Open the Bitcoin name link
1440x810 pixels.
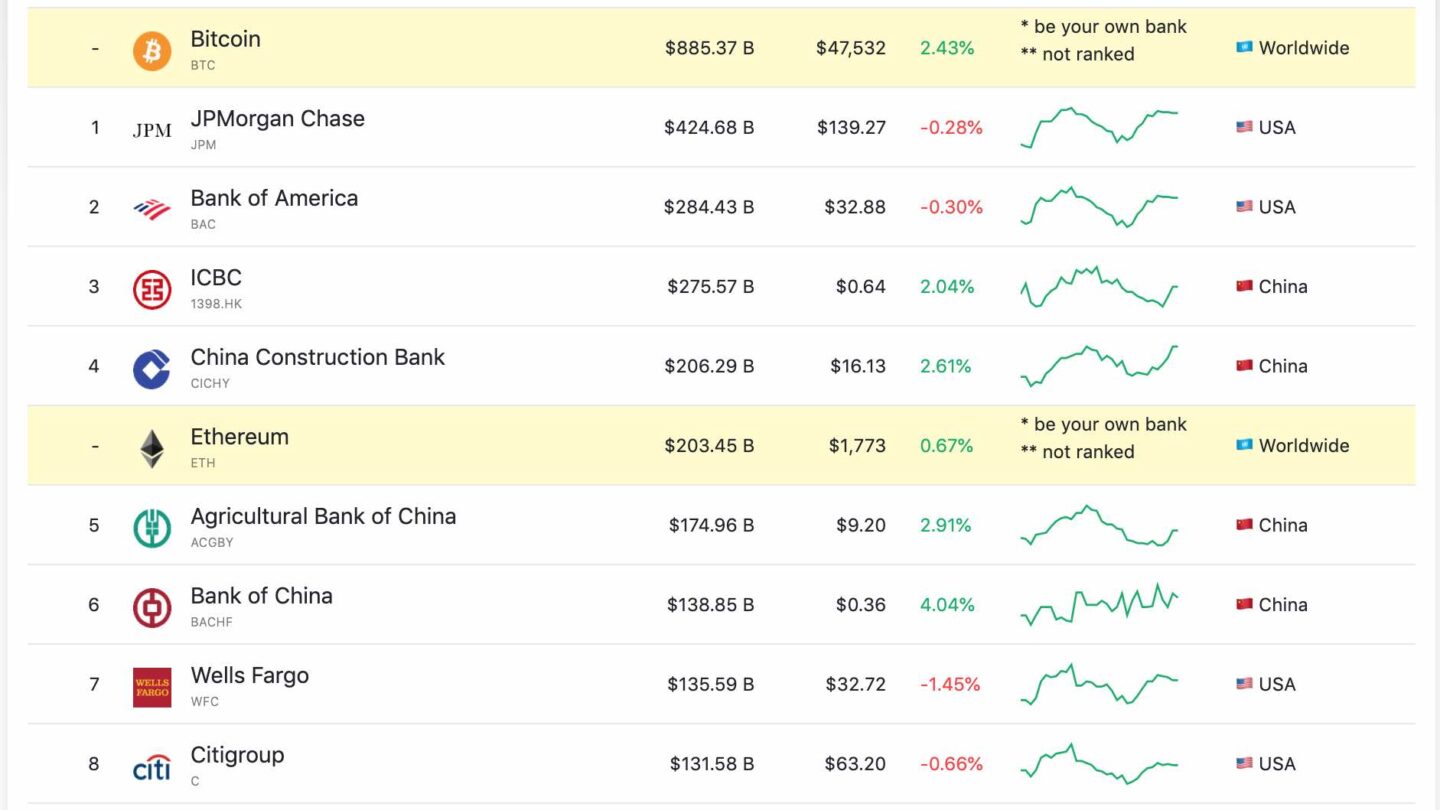pos(225,39)
